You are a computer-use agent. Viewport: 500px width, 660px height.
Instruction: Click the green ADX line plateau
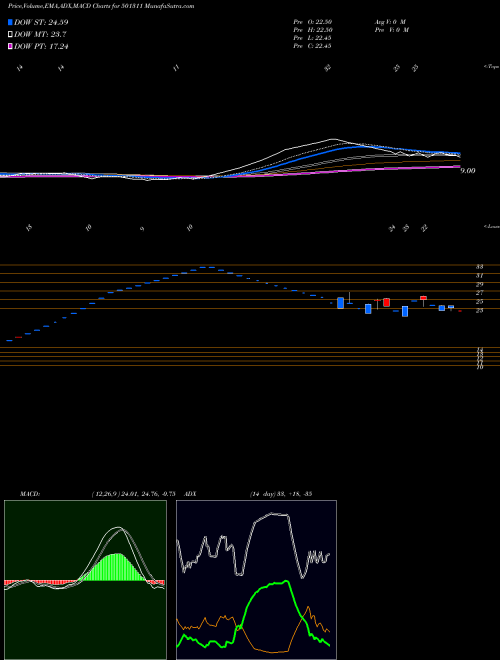coord(273,583)
